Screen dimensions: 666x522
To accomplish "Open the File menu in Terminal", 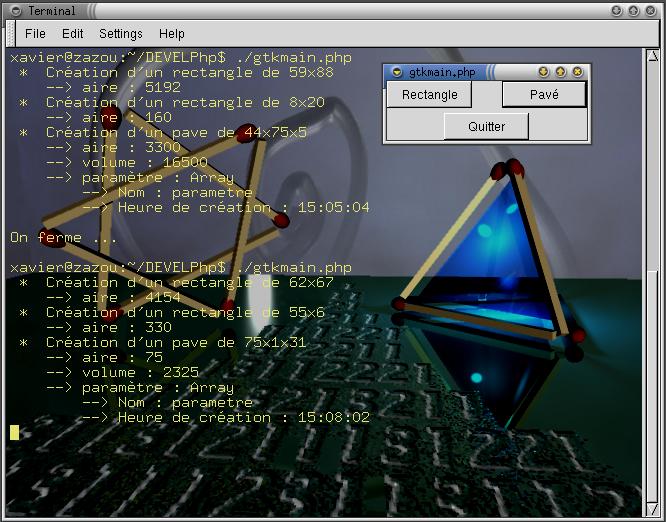I will click(x=35, y=34).
